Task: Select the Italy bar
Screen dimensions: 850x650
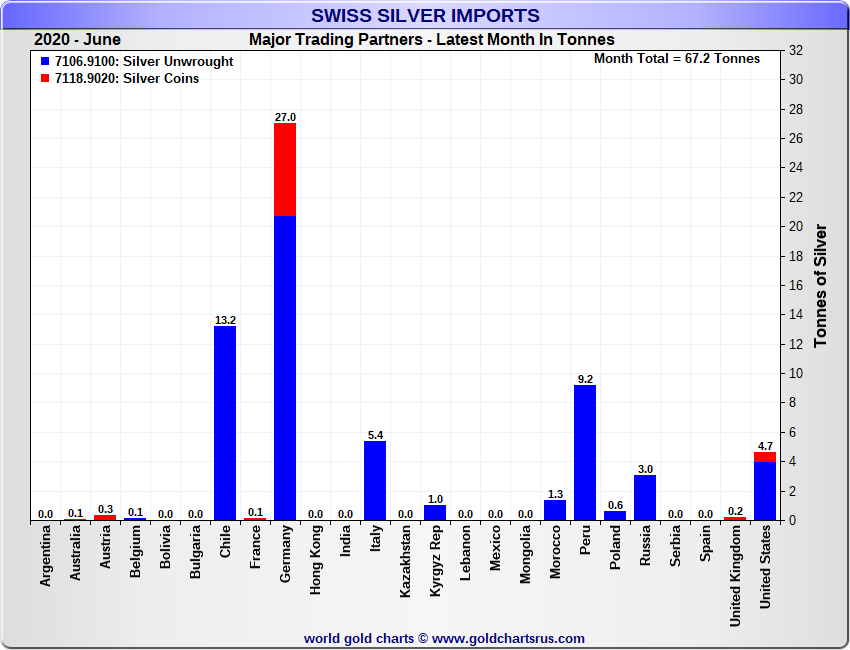Action: point(375,480)
